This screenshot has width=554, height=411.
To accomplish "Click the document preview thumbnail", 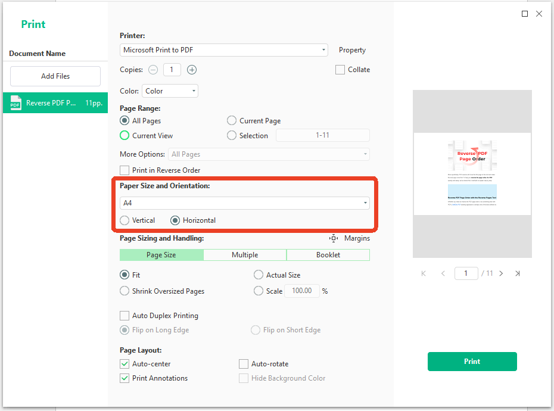I will 472,174.
